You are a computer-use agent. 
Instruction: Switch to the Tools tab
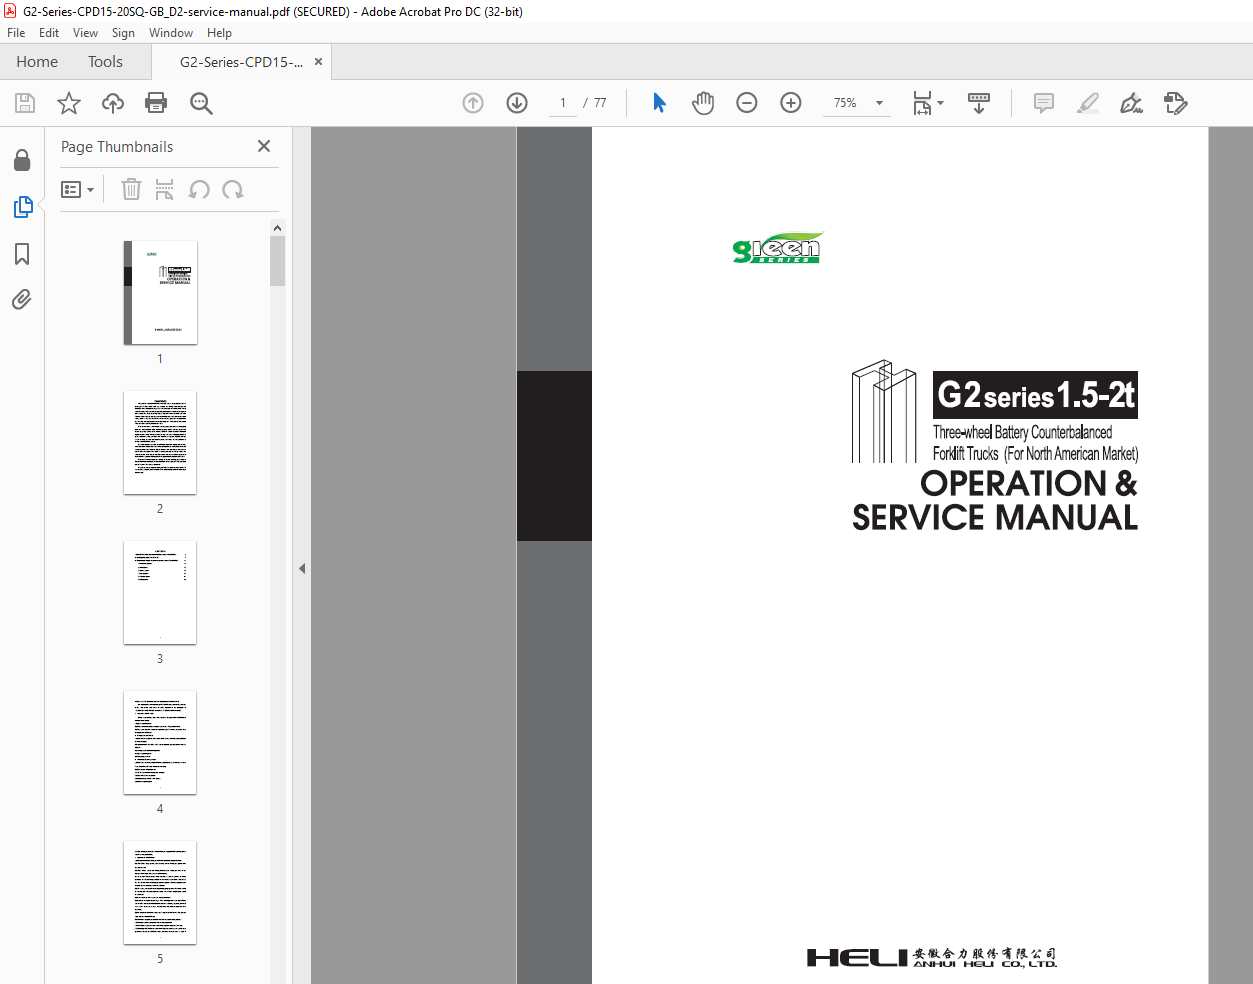click(x=105, y=62)
